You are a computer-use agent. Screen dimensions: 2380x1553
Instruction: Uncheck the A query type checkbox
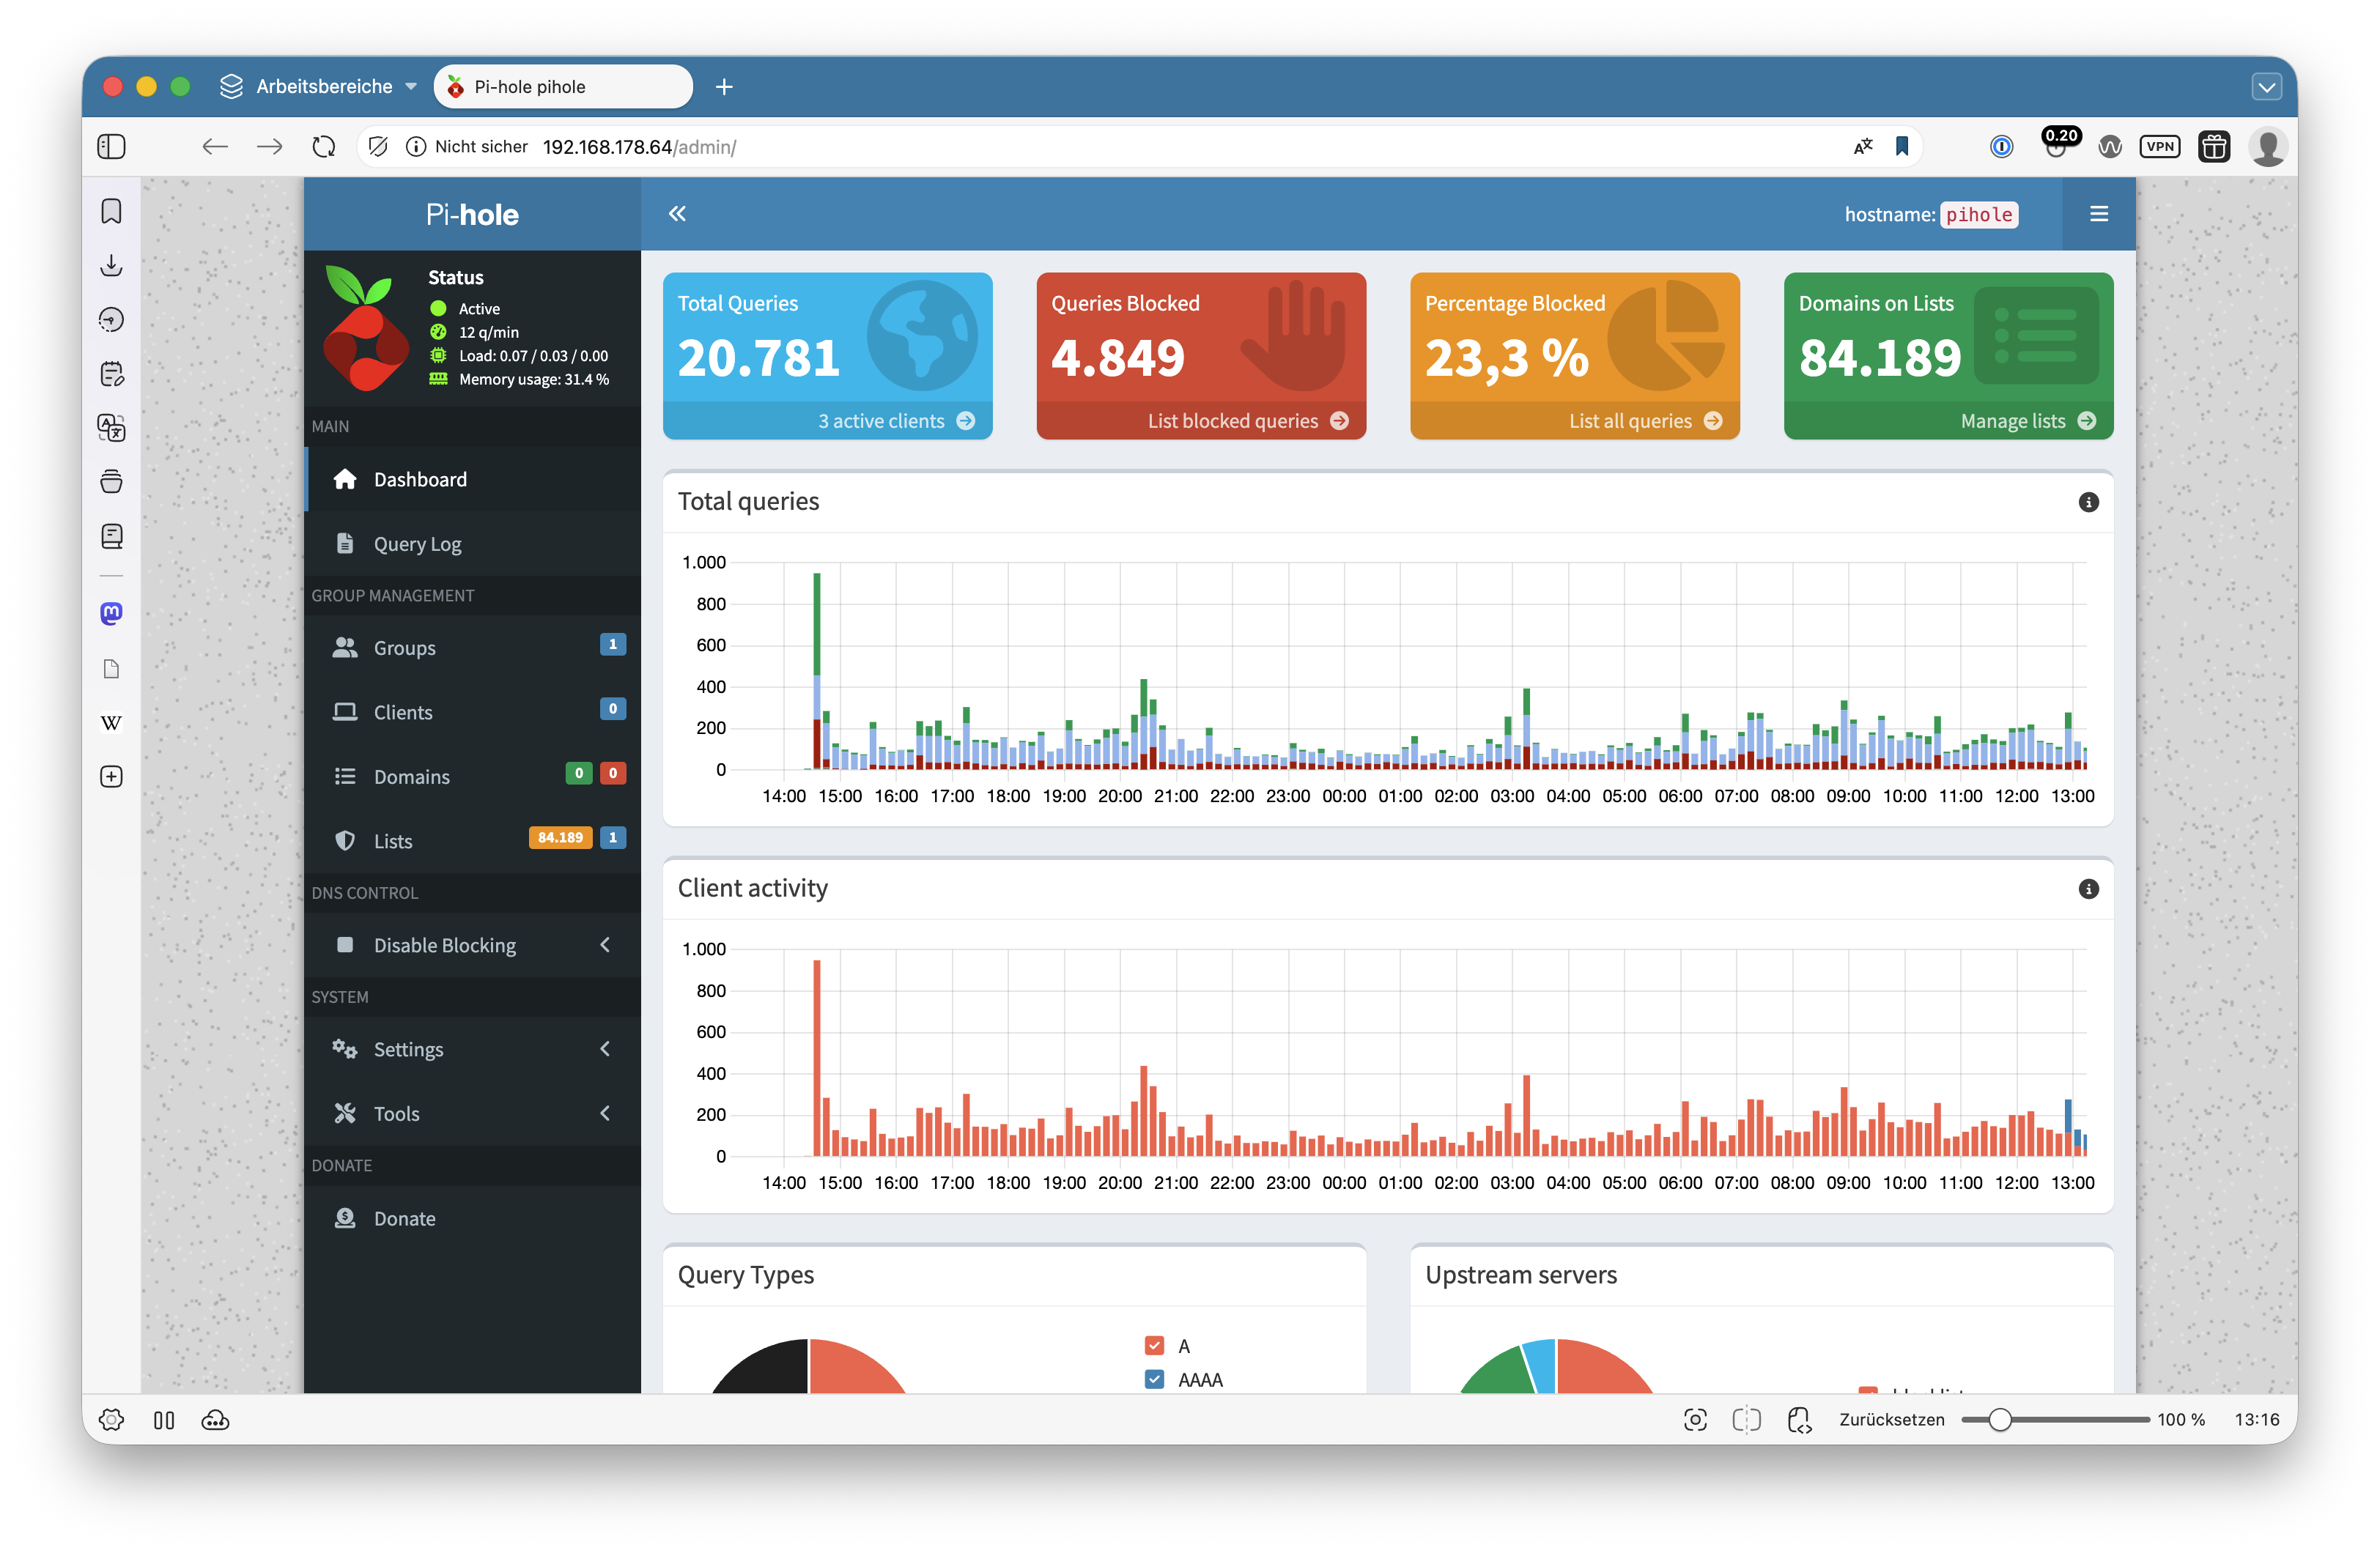(x=1154, y=1345)
